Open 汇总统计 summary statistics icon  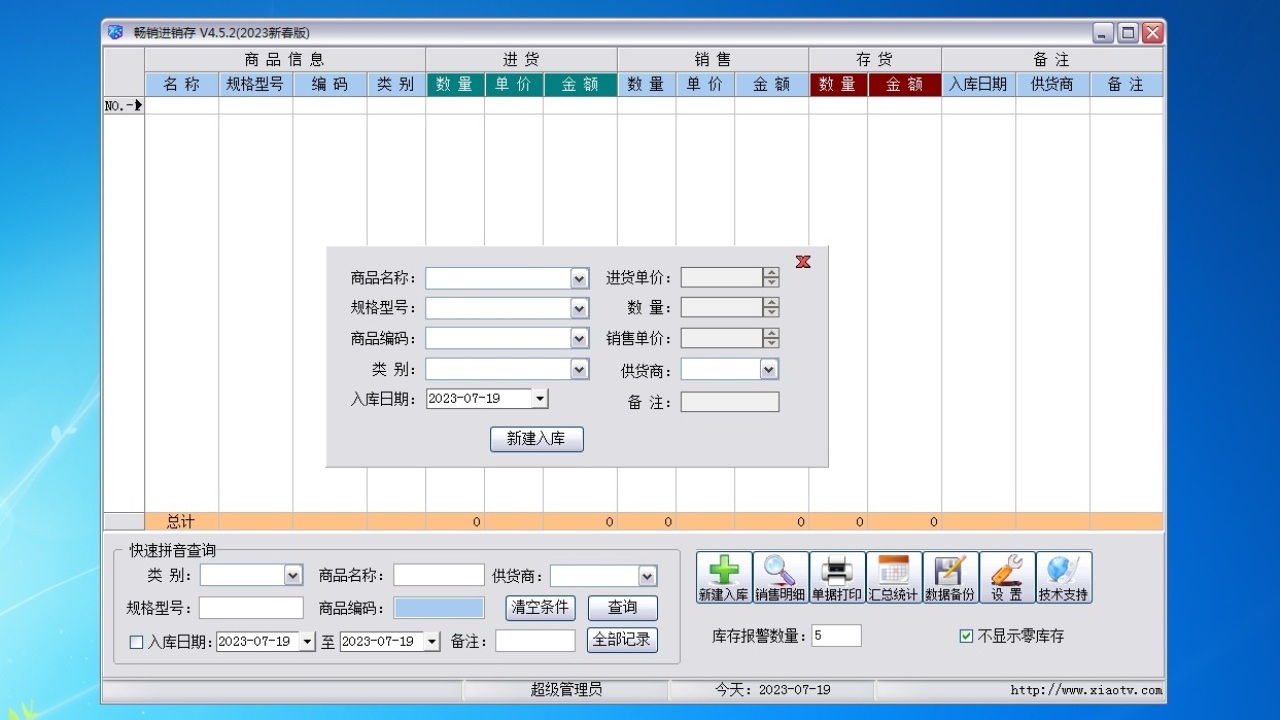[893, 576]
